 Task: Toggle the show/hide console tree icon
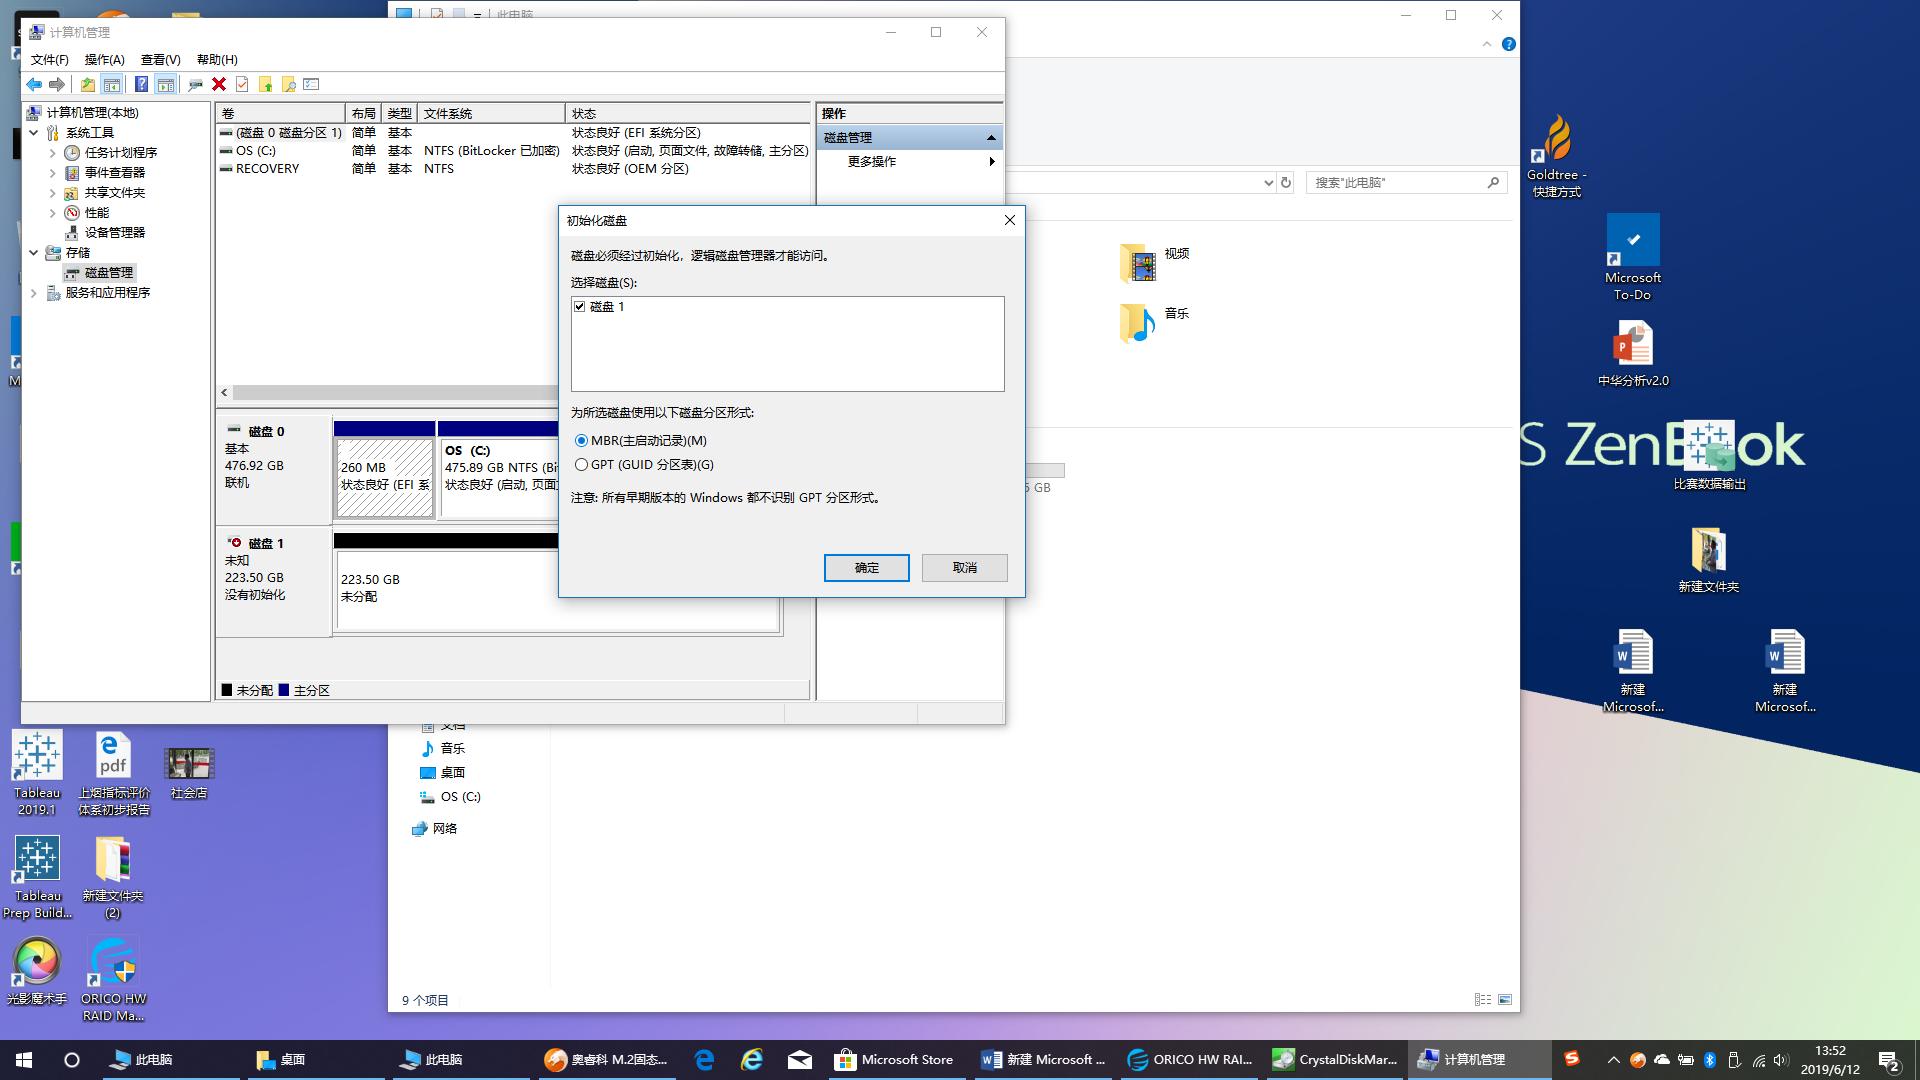click(112, 85)
